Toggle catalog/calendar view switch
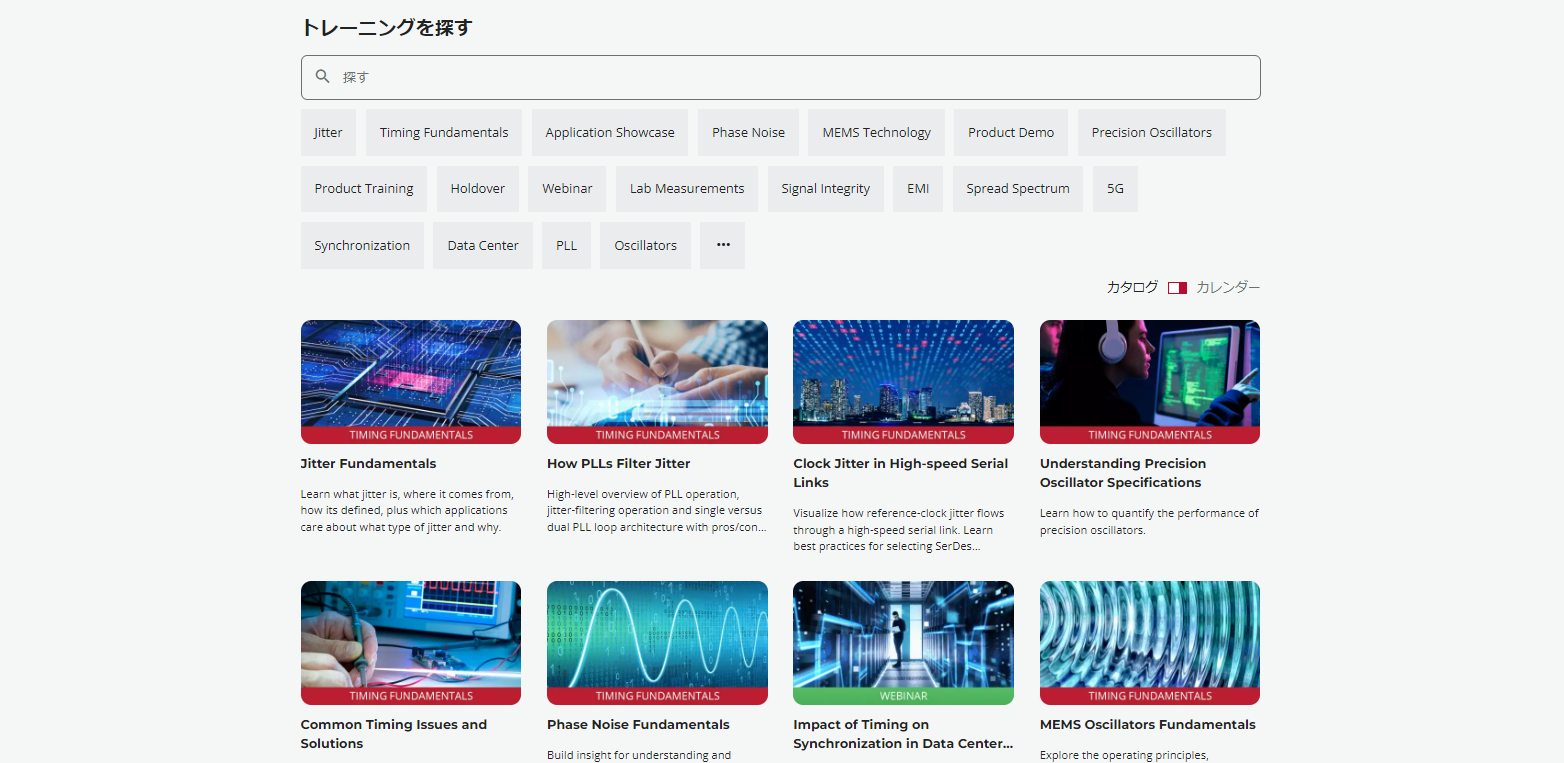This screenshot has height=763, width=1564. tap(1177, 288)
